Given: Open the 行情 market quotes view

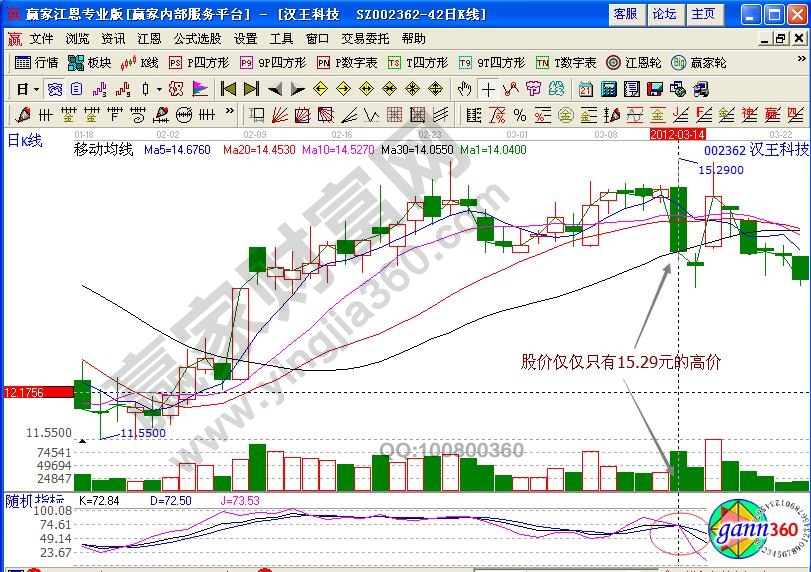Looking at the screenshot, I should (39, 62).
